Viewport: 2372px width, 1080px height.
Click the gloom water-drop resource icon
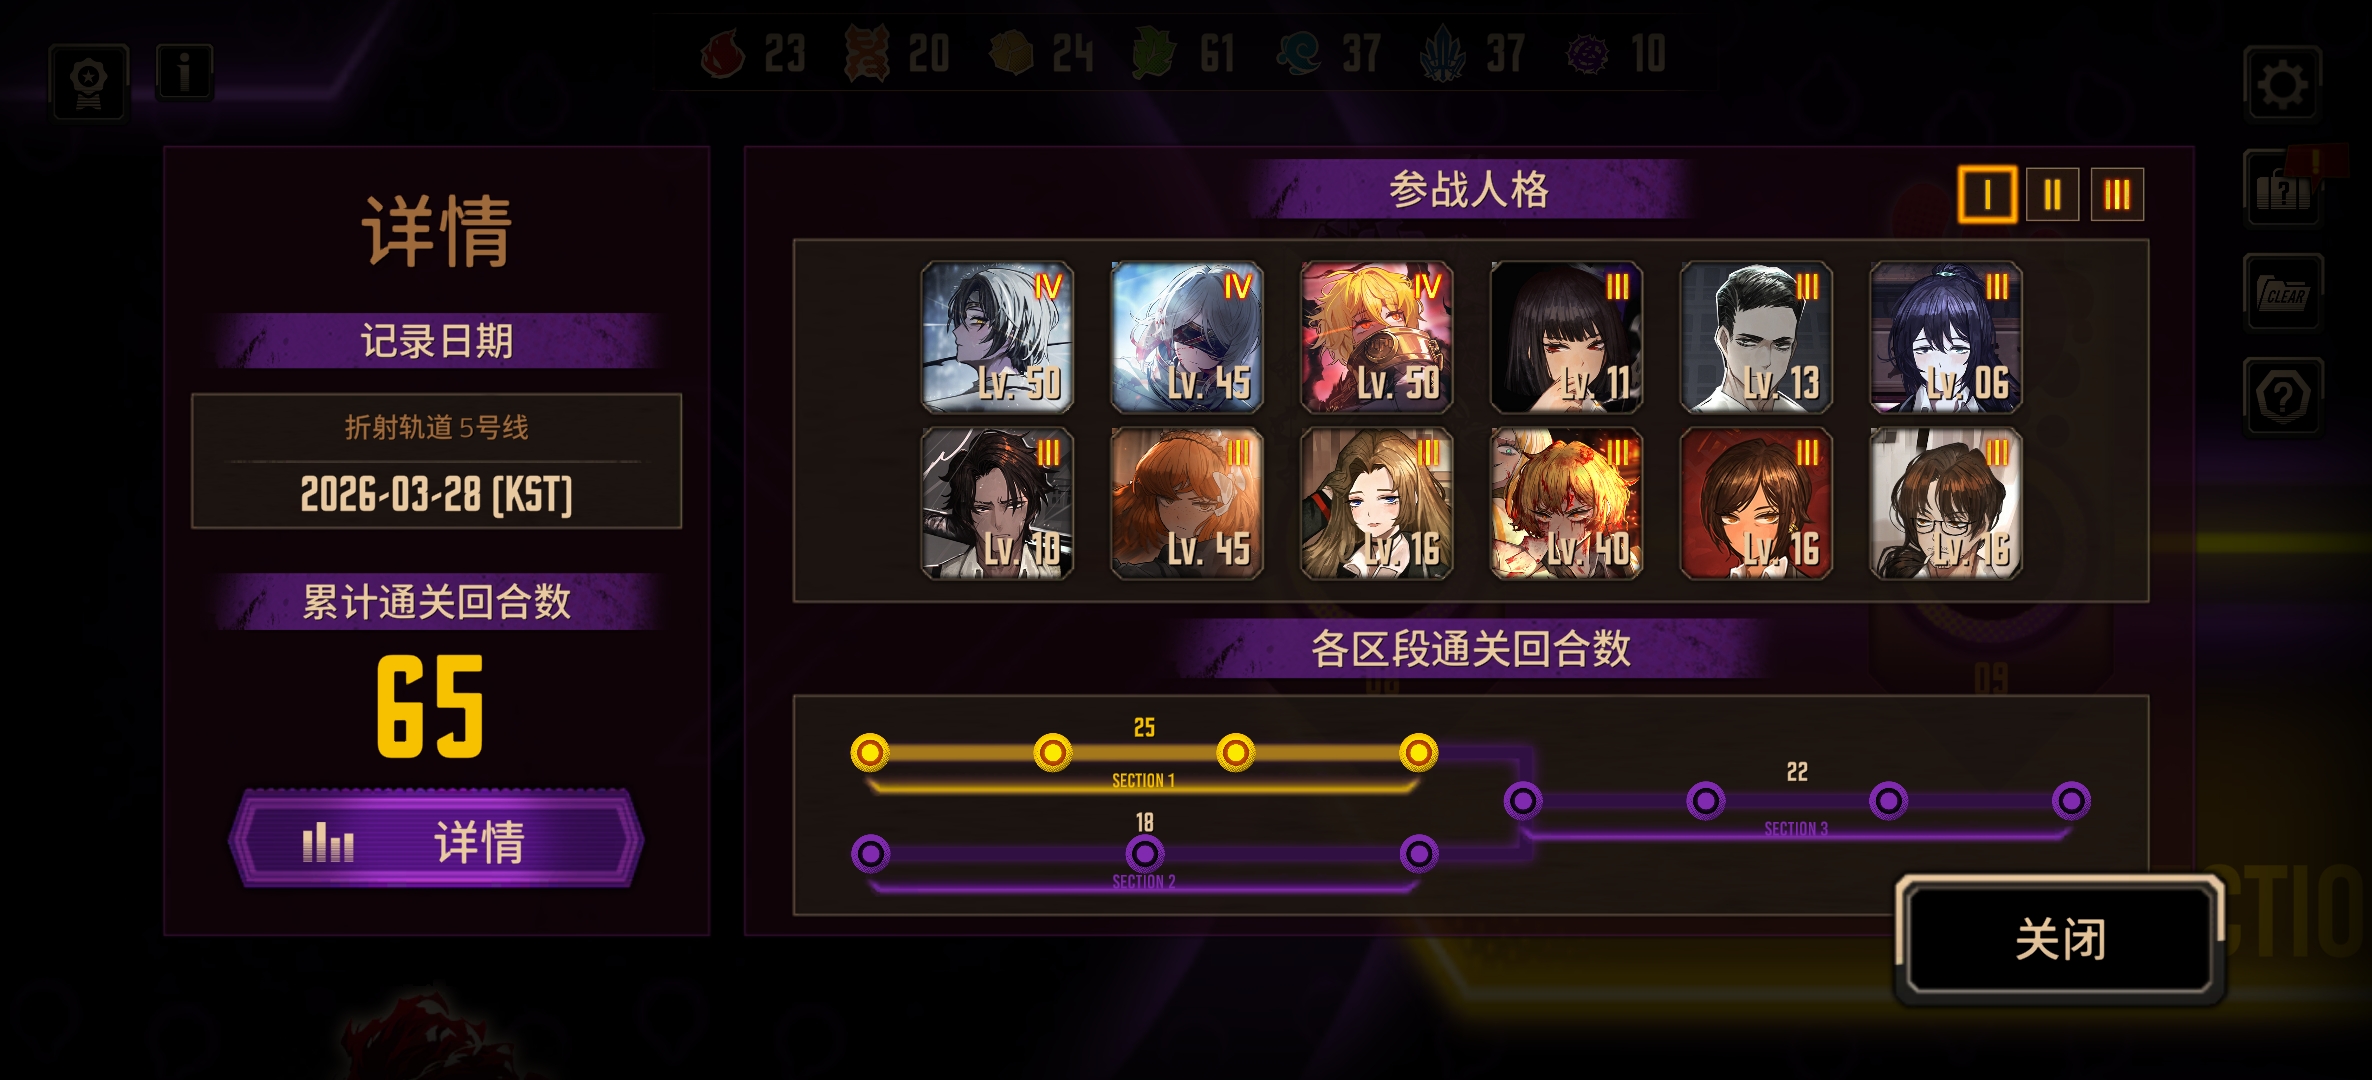(1299, 53)
